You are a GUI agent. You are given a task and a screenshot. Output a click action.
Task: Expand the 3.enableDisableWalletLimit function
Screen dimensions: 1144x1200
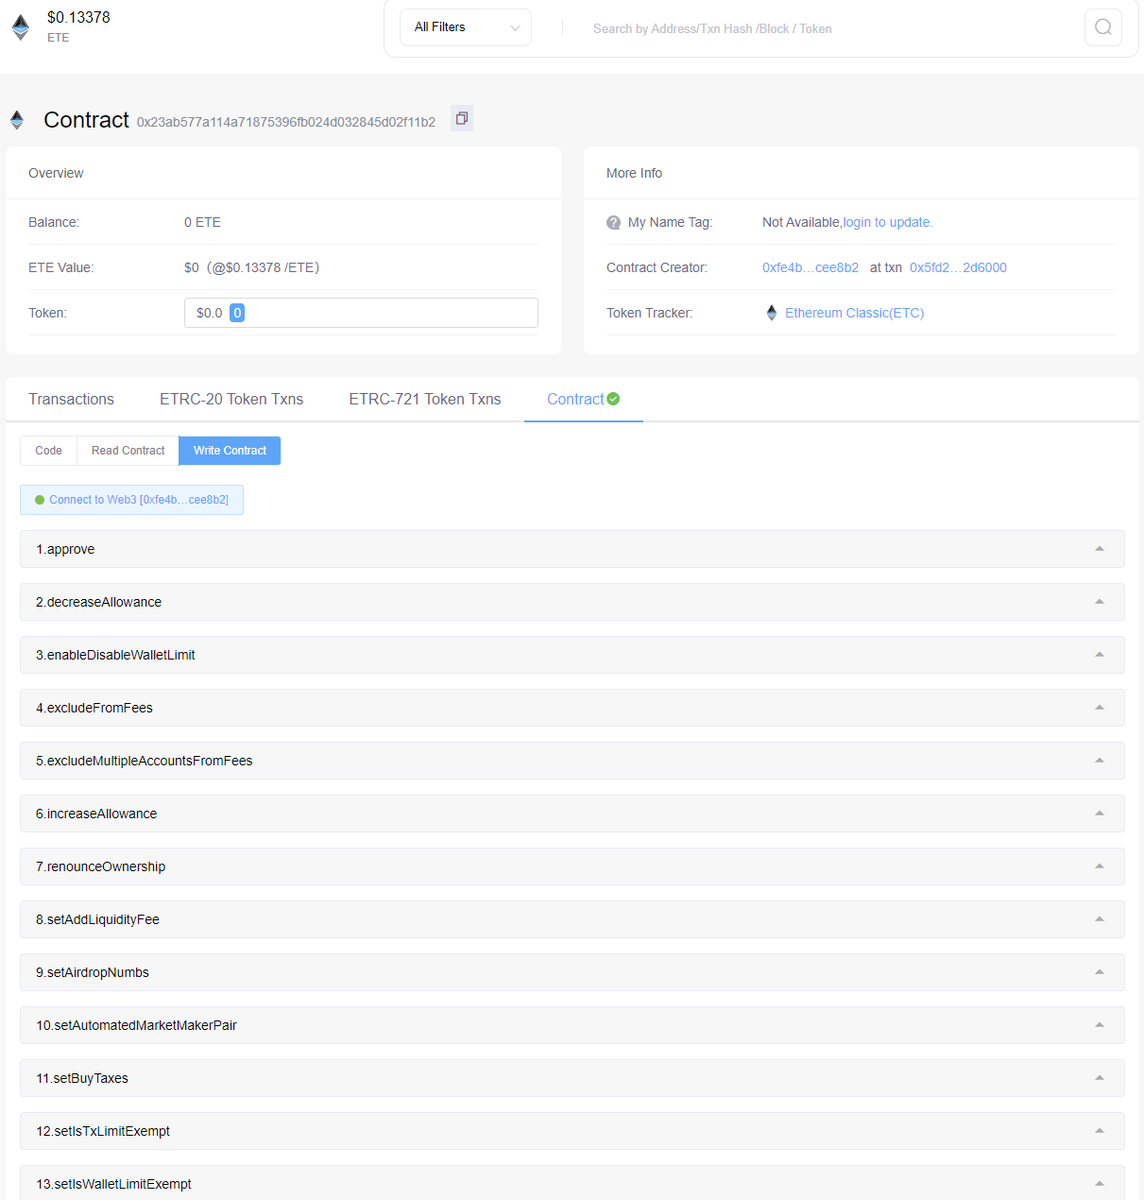[572, 655]
